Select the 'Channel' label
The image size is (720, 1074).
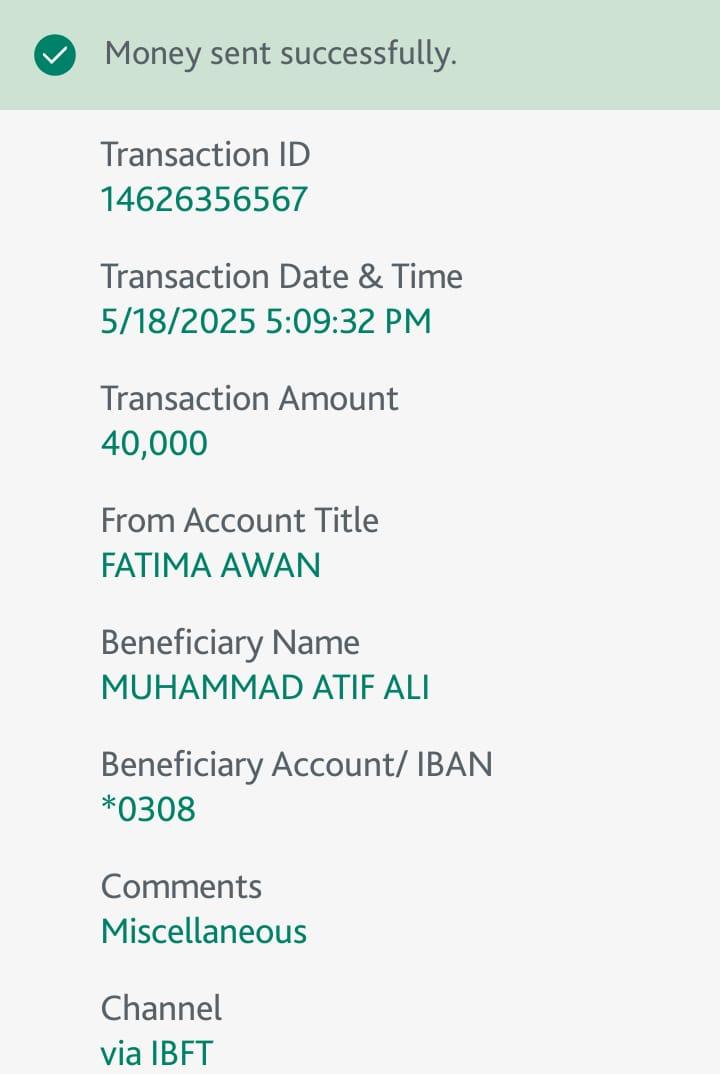161,1009
